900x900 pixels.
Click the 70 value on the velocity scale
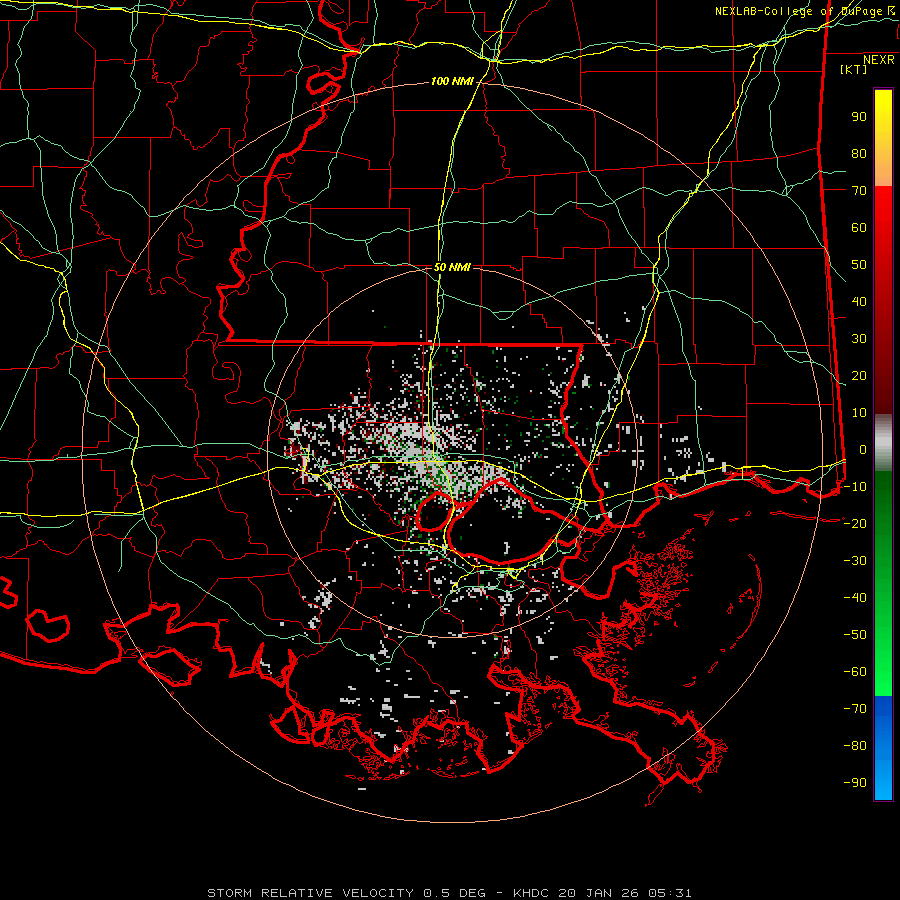tap(859, 191)
